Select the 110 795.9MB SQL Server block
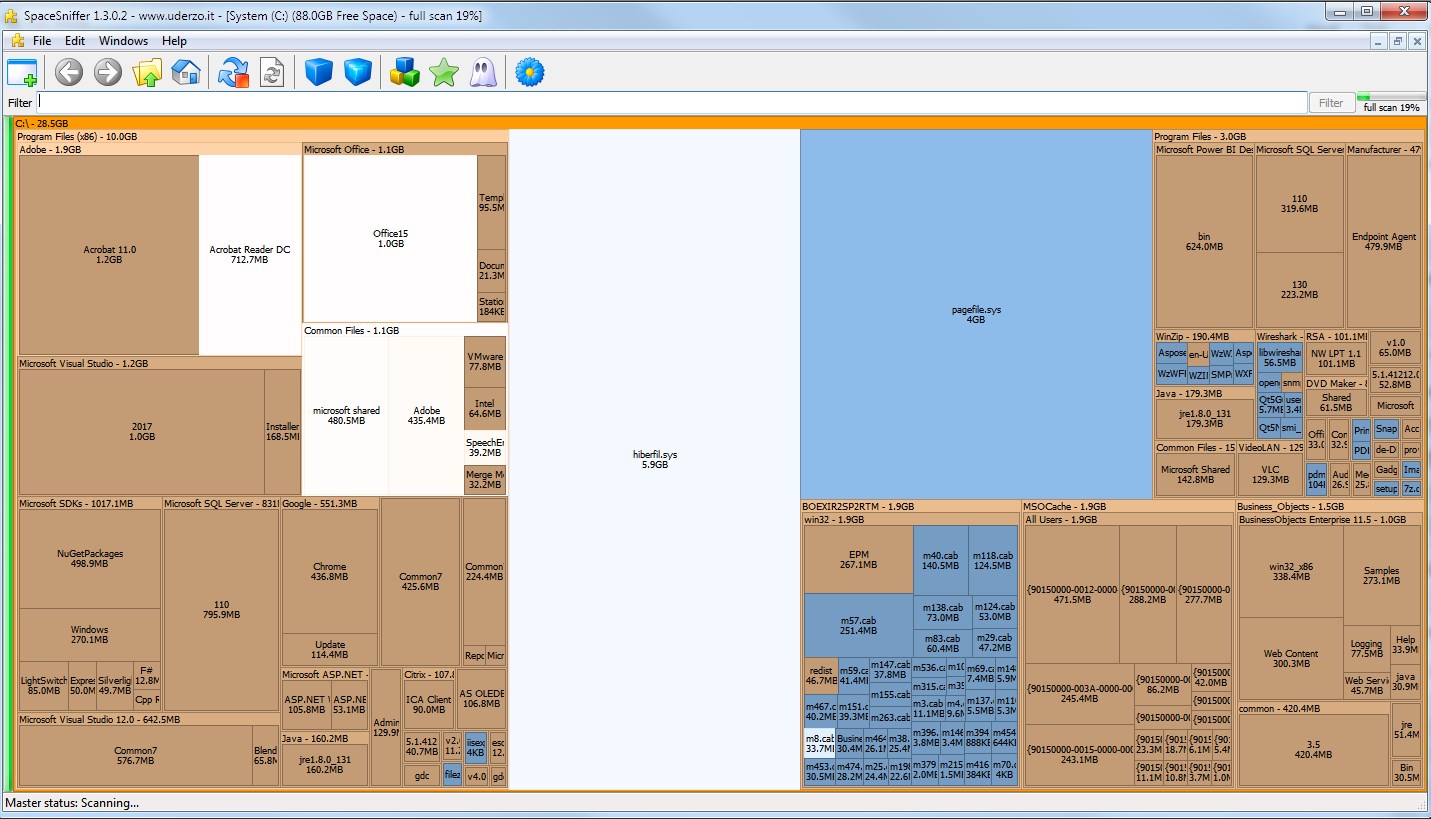 (x=221, y=610)
